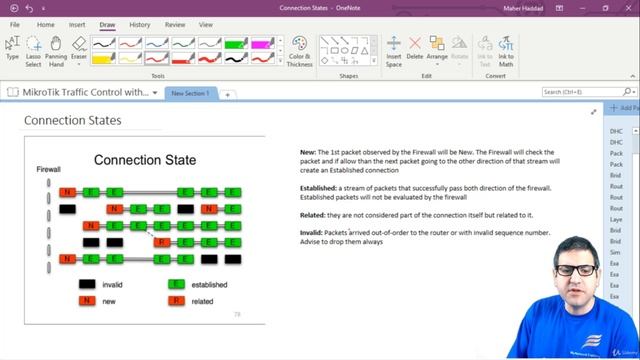Select the thin blue pen
This screenshot has height=360, width=640.
click(157, 43)
